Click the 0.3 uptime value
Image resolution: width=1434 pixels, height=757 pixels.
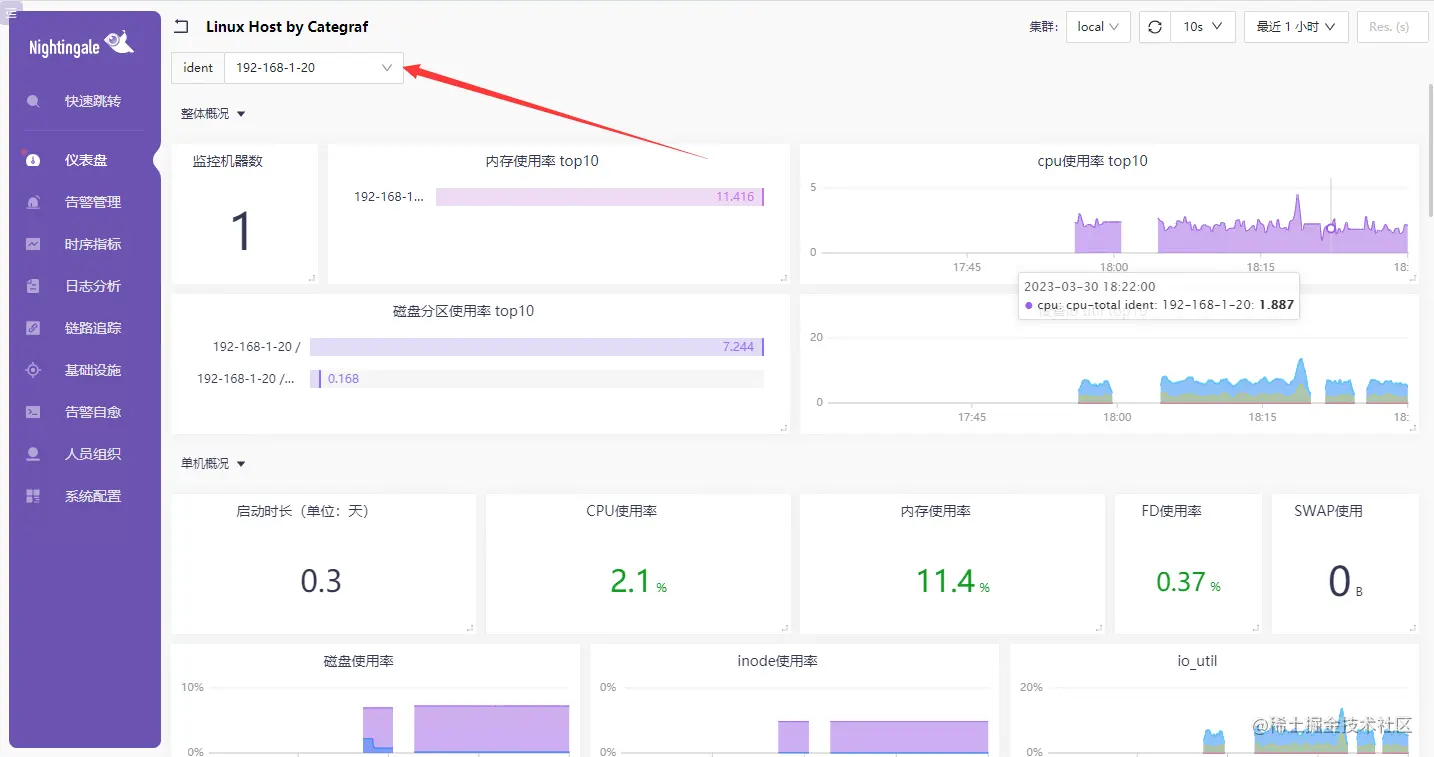321,581
